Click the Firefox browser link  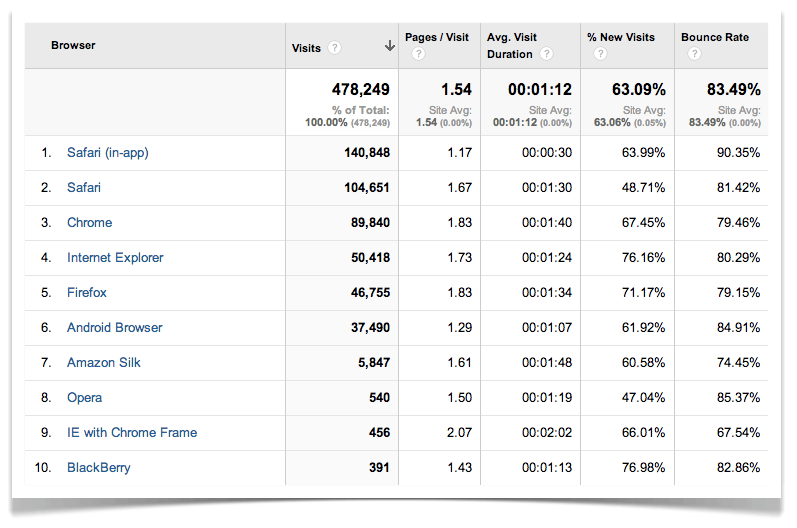[87, 293]
